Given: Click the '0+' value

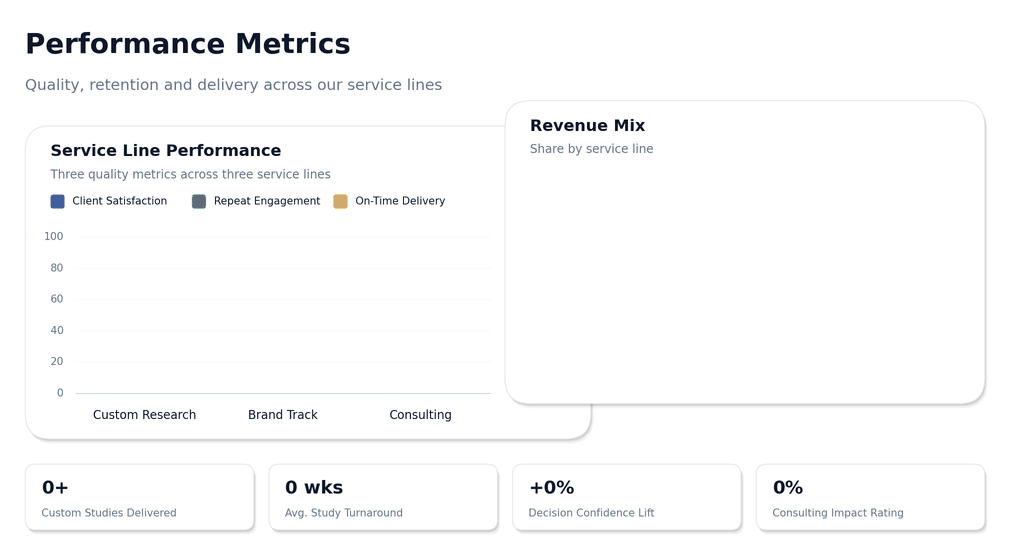Looking at the screenshot, I should (x=55, y=488).
